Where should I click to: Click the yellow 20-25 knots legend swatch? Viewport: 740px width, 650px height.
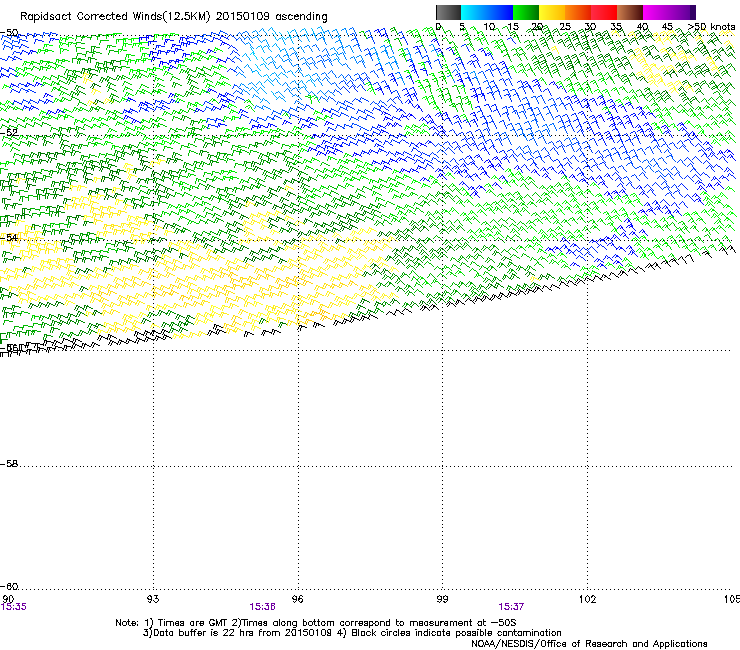coord(552,12)
